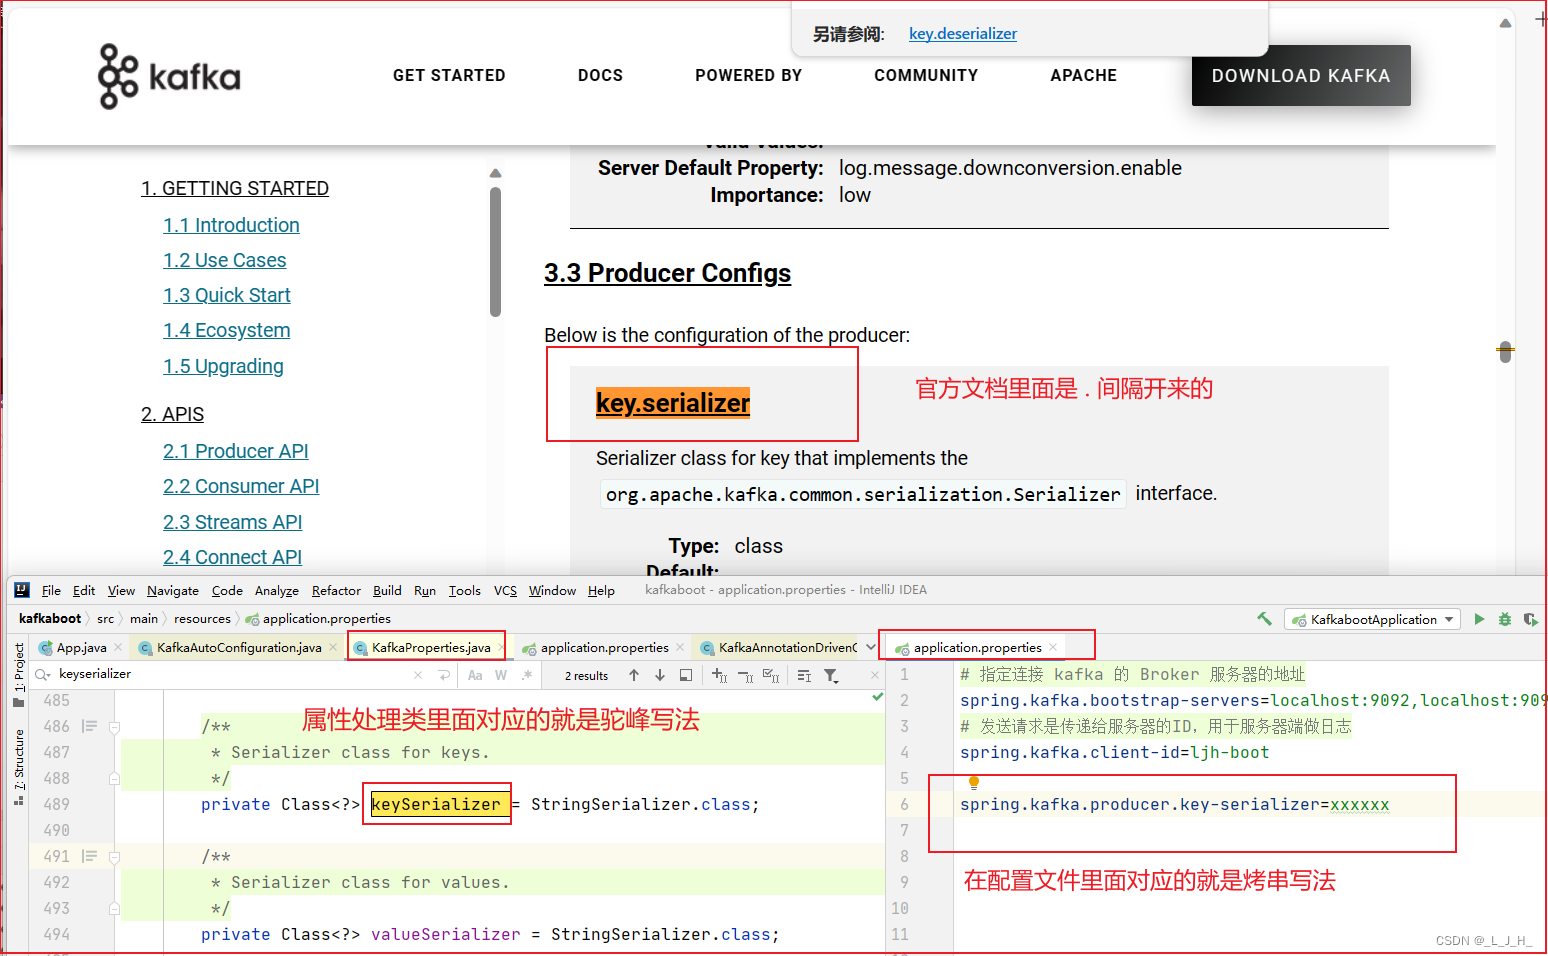Run with coverage using the shield-play icon
Viewport: 1548px width, 956px height.
point(1532,619)
